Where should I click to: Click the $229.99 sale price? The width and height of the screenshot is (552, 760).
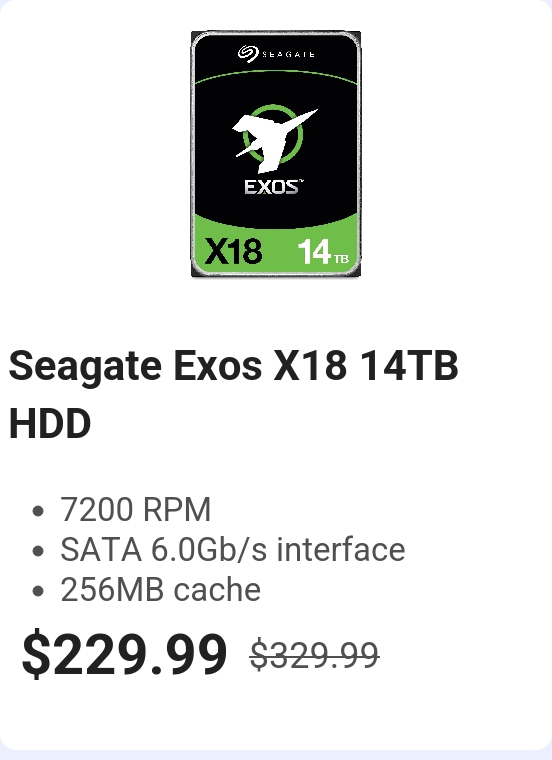tap(125, 653)
